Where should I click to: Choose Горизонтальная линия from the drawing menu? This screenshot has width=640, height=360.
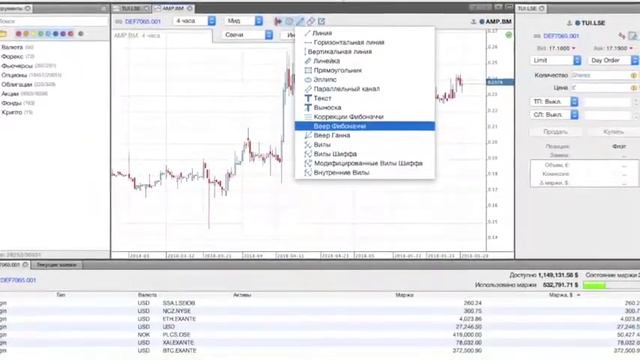pos(365,42)
